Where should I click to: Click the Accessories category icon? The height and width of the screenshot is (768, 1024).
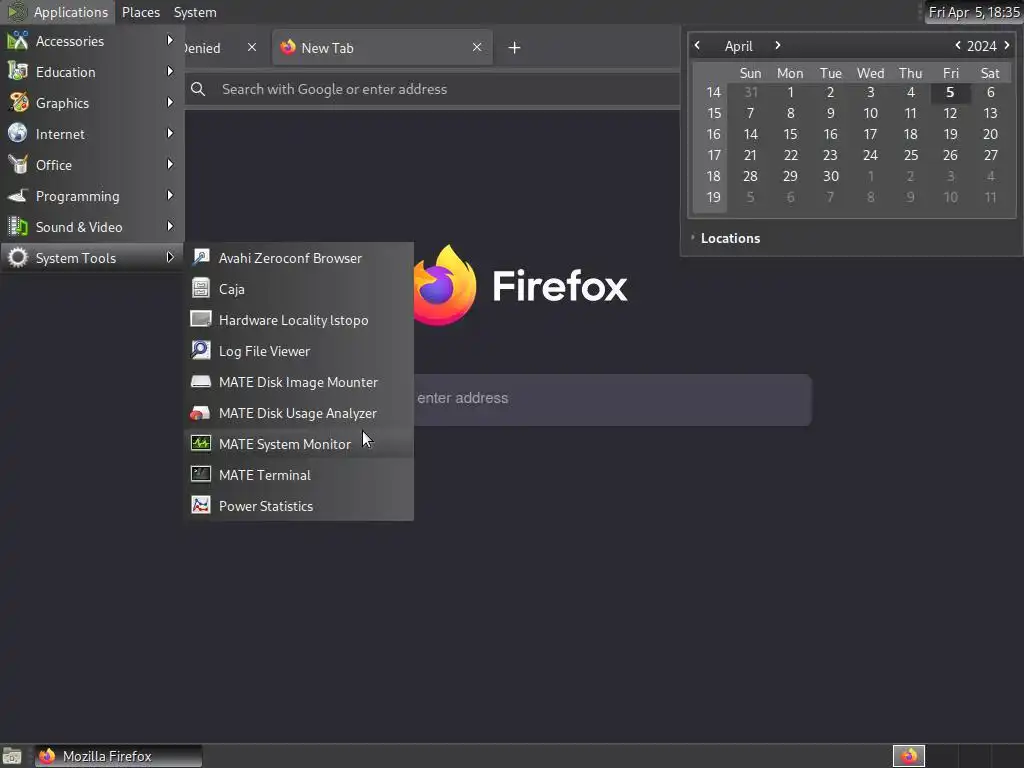18,40
